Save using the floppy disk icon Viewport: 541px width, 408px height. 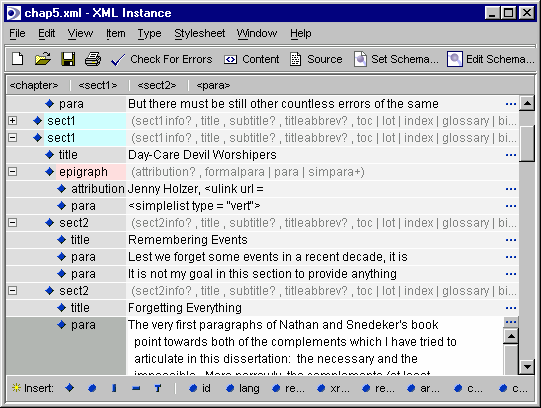pyautogui.click(x=68, y=59)
